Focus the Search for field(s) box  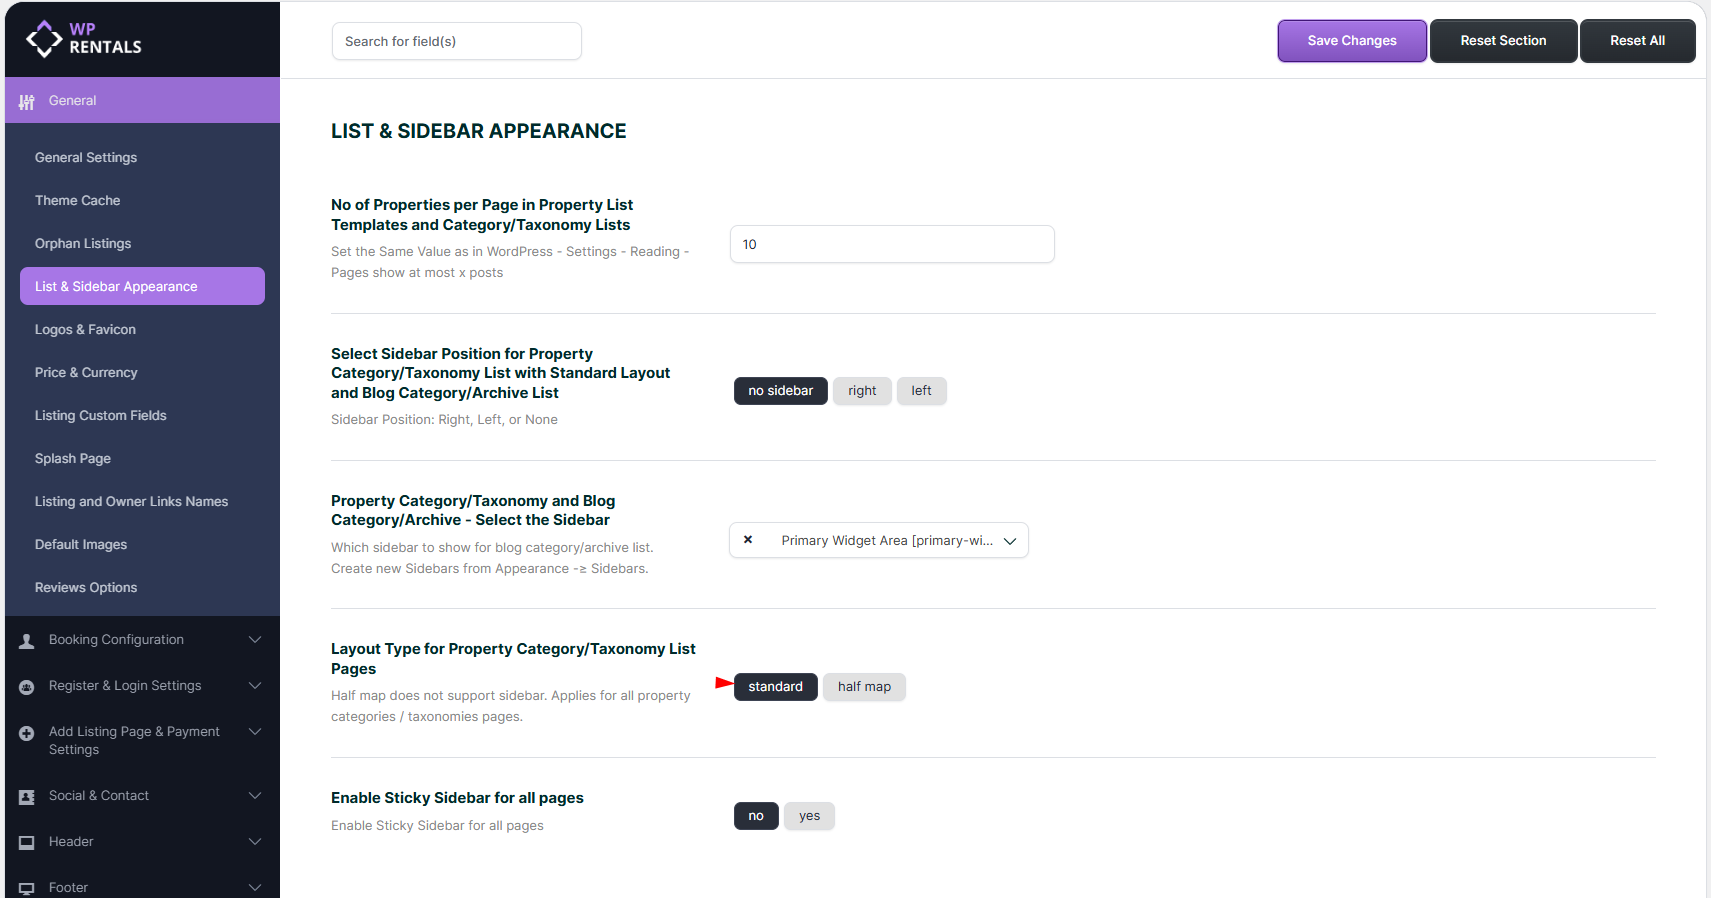[456, 41]
